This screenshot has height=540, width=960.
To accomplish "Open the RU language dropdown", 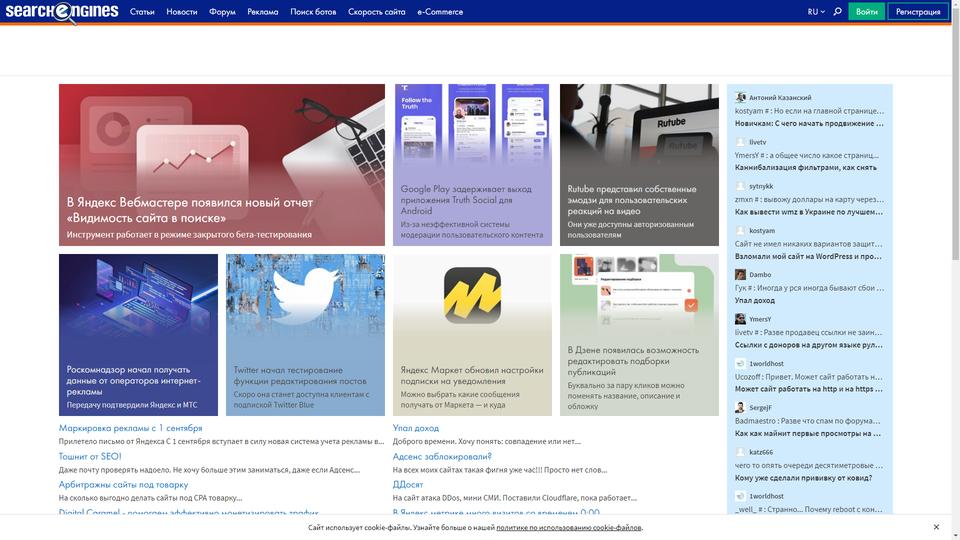I will [x=816, y=12].
